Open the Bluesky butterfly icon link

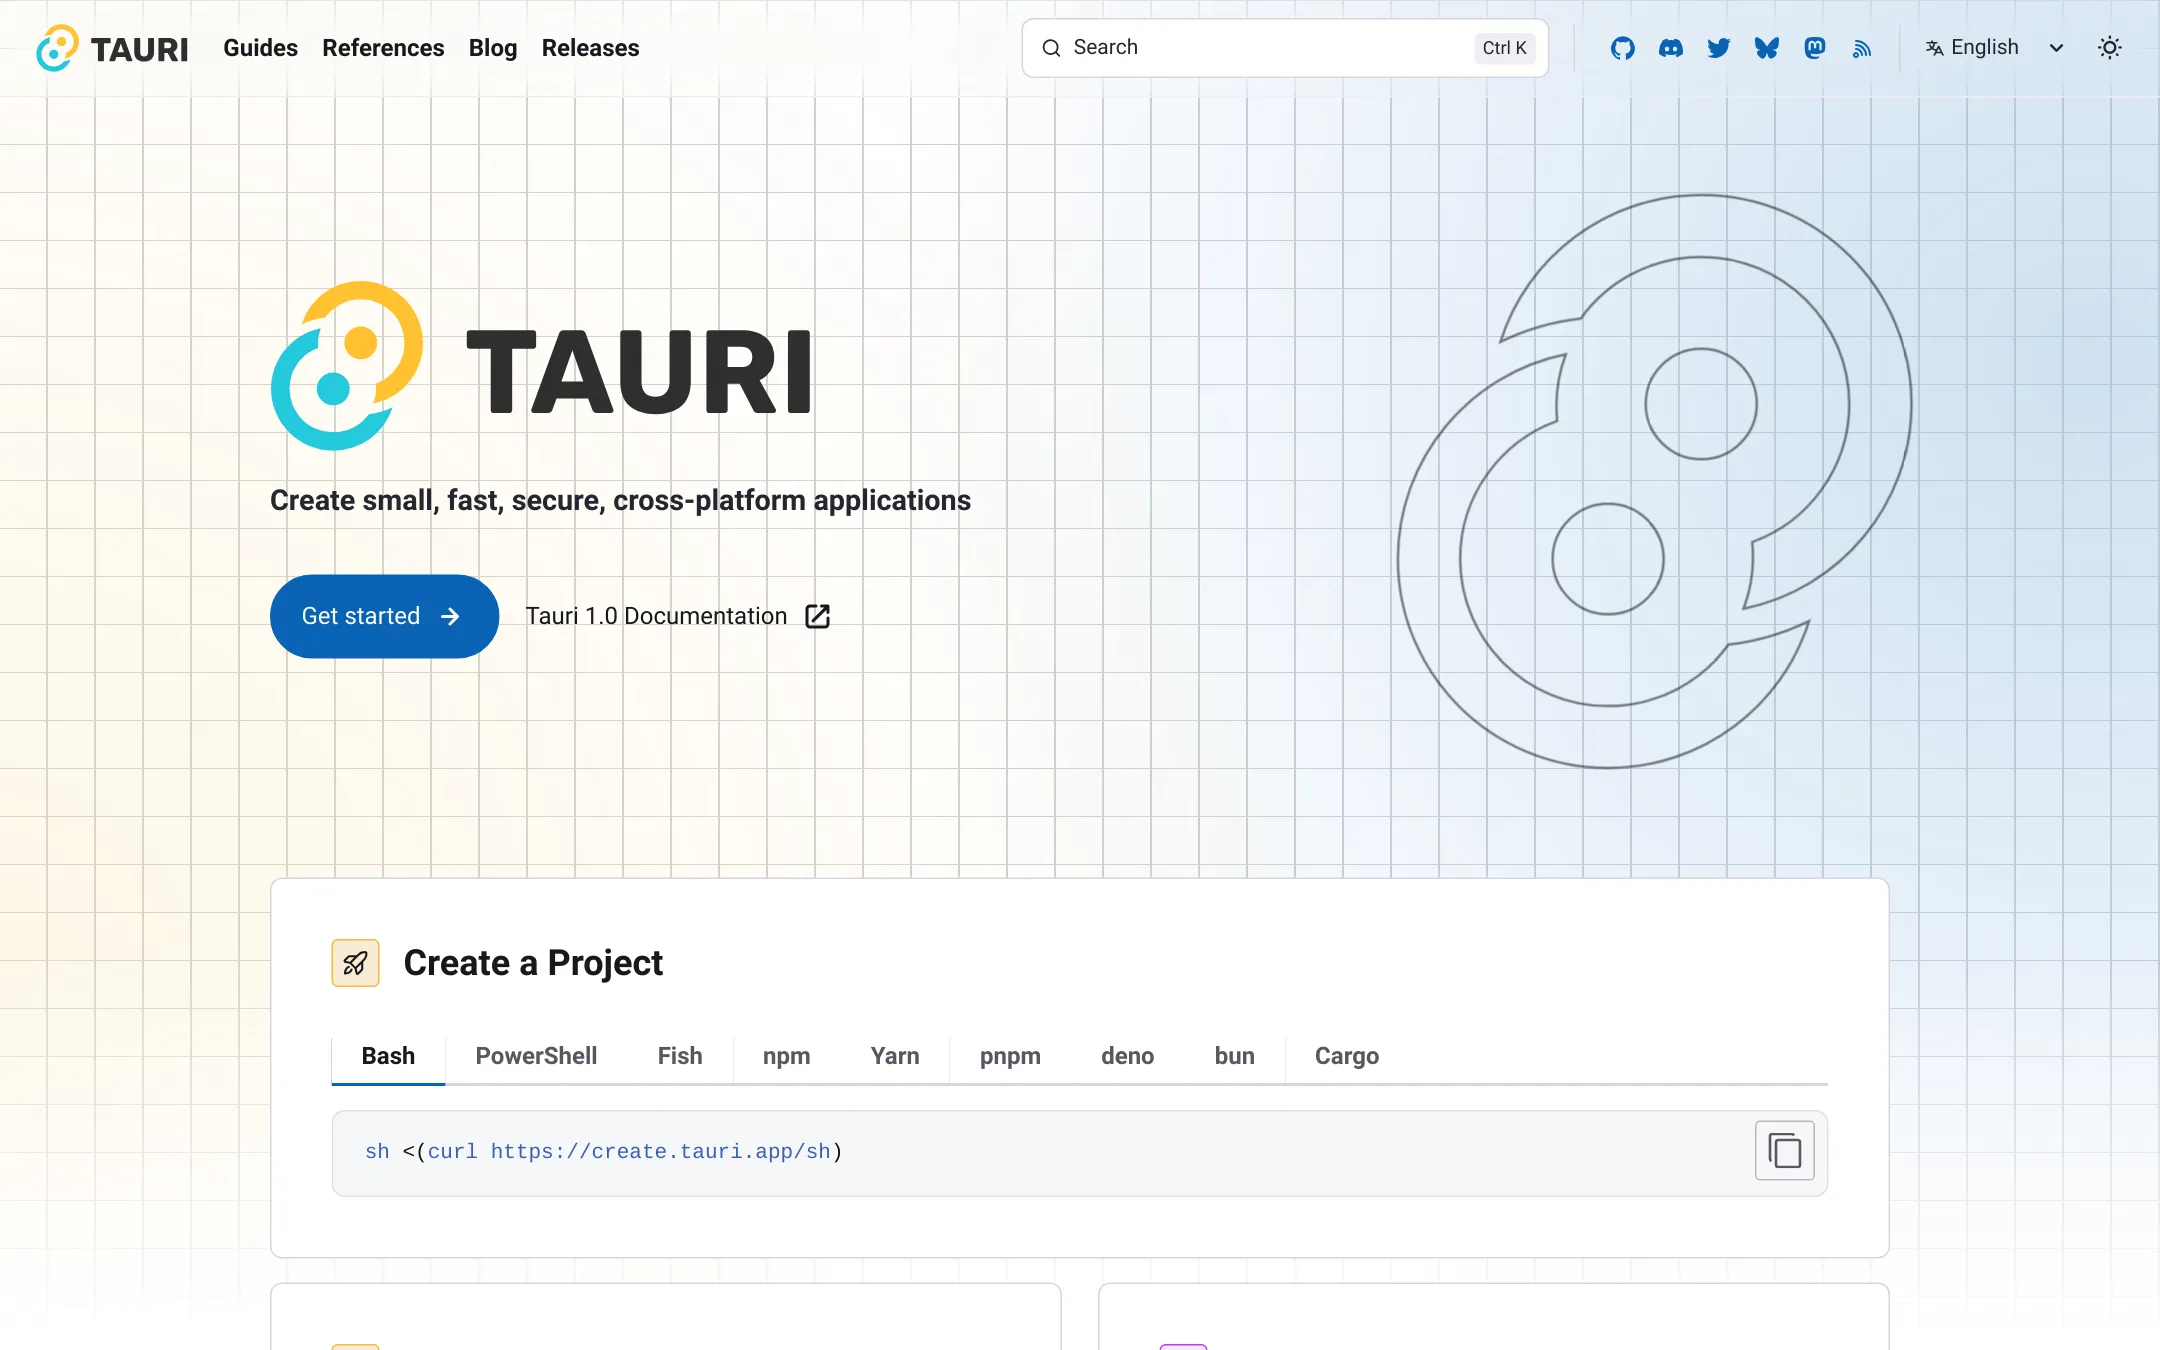[x=1766, y=48]
